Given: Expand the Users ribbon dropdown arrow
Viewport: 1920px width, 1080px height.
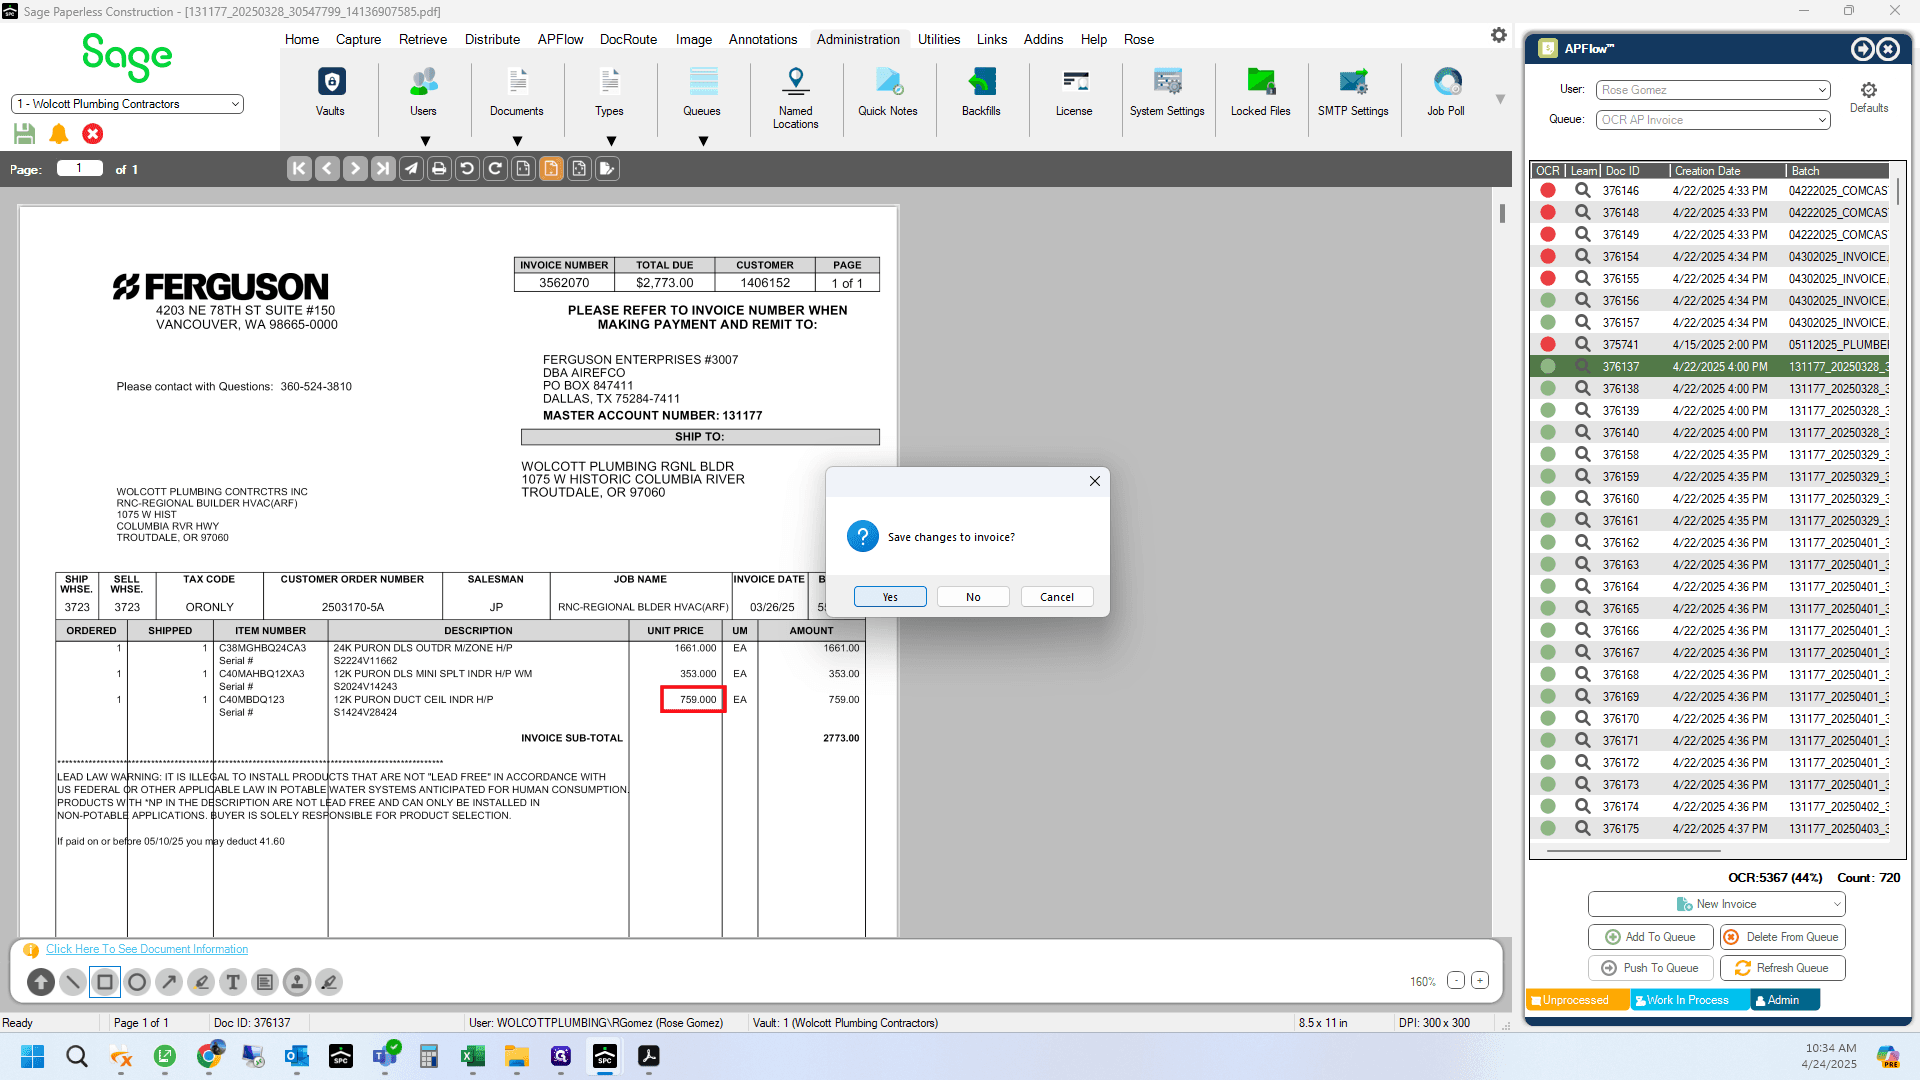Looking at the screenshot, I should [425, 141].
